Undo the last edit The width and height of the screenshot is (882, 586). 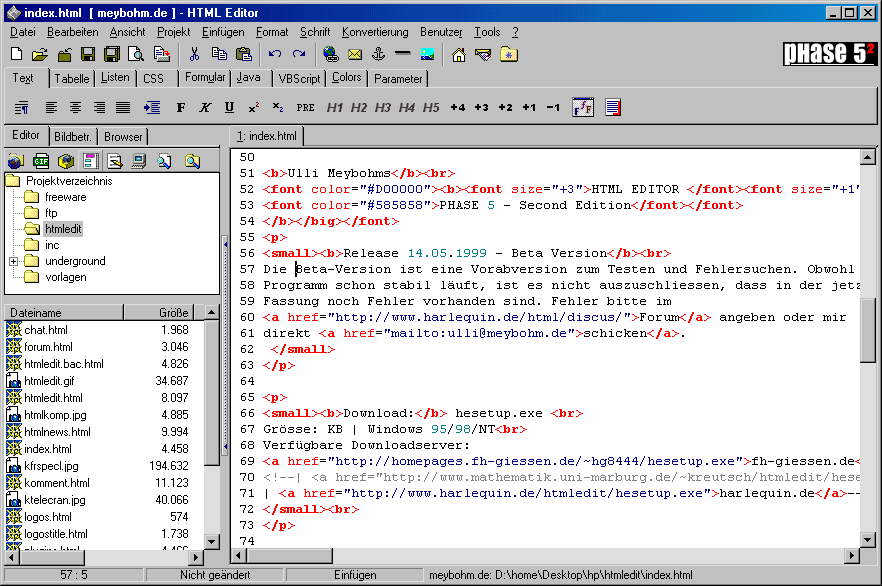pyautogui.click(x=275, y=54)
